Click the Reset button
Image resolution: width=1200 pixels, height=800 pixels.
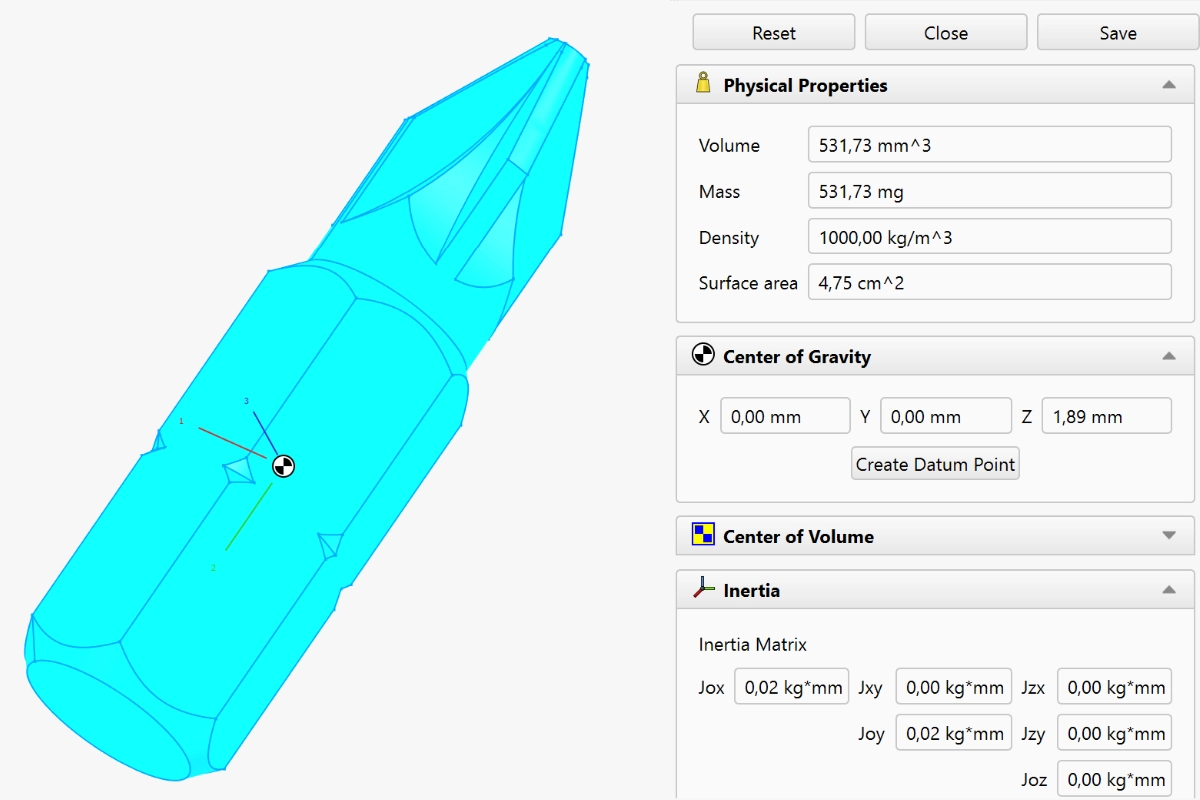coord(774,33)
